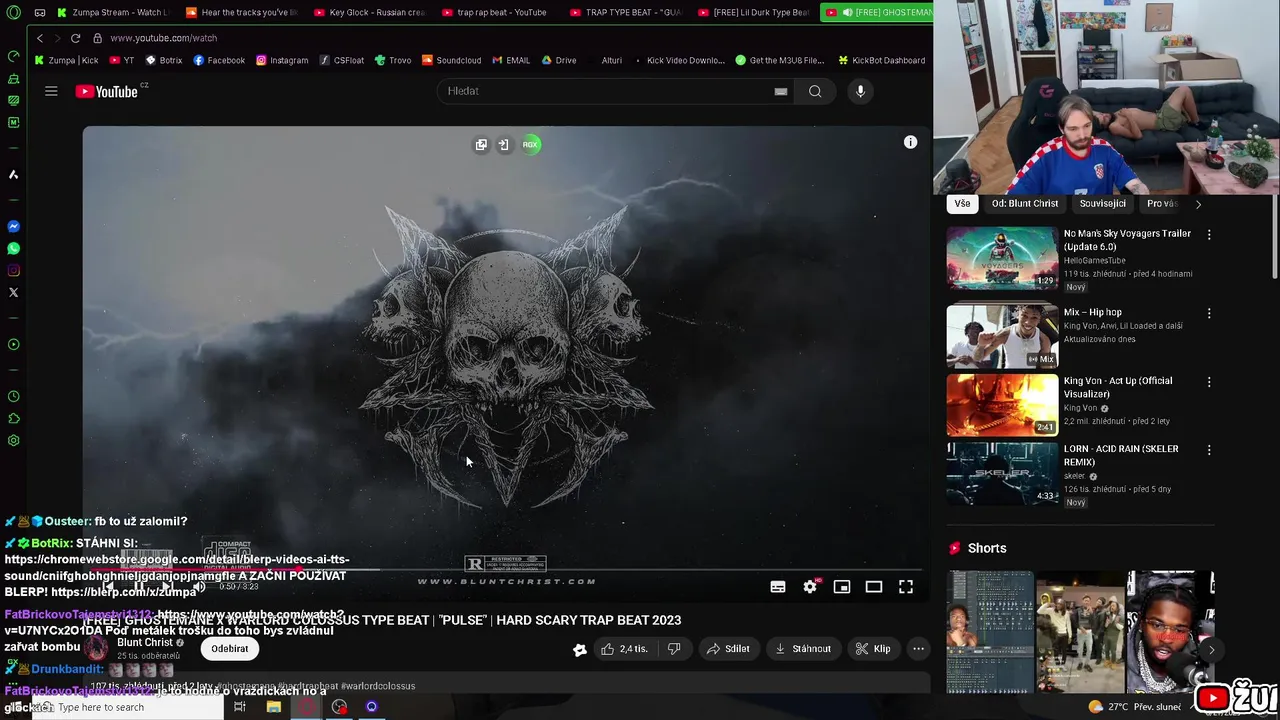Open the King Von Act Up thumbnail

1002,405
